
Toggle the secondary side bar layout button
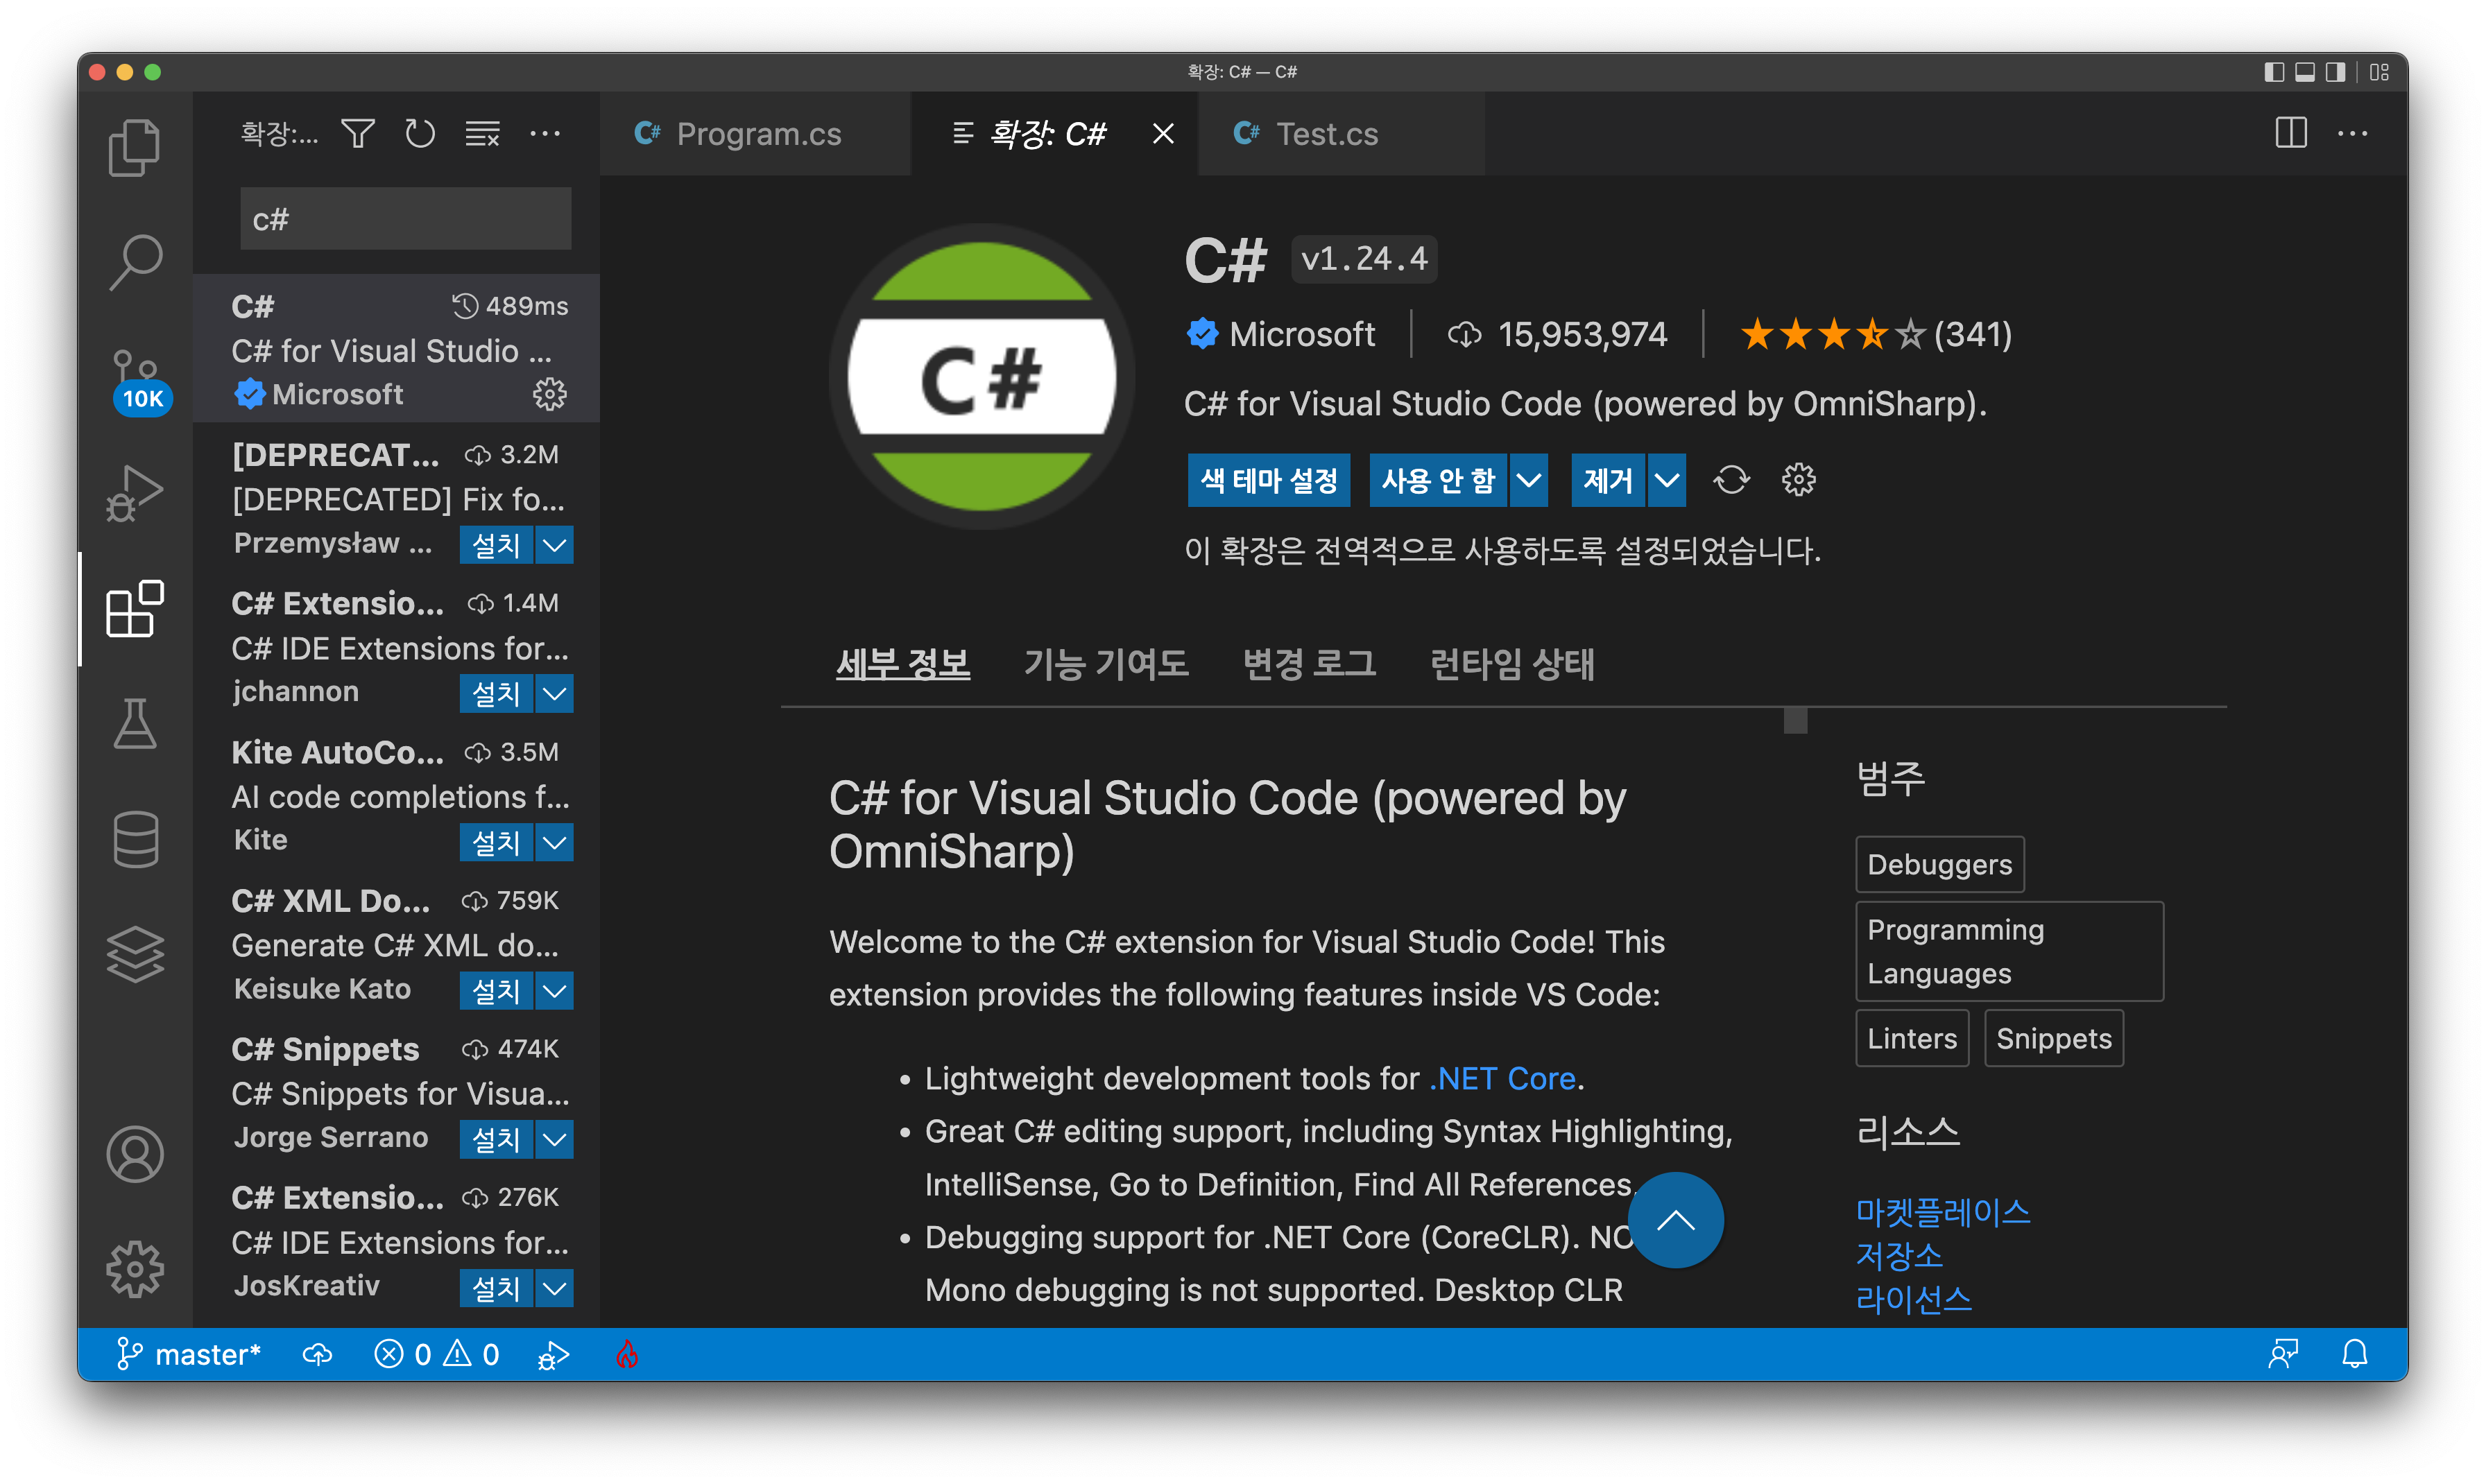pyautogui.click(x=2335, y=72)
